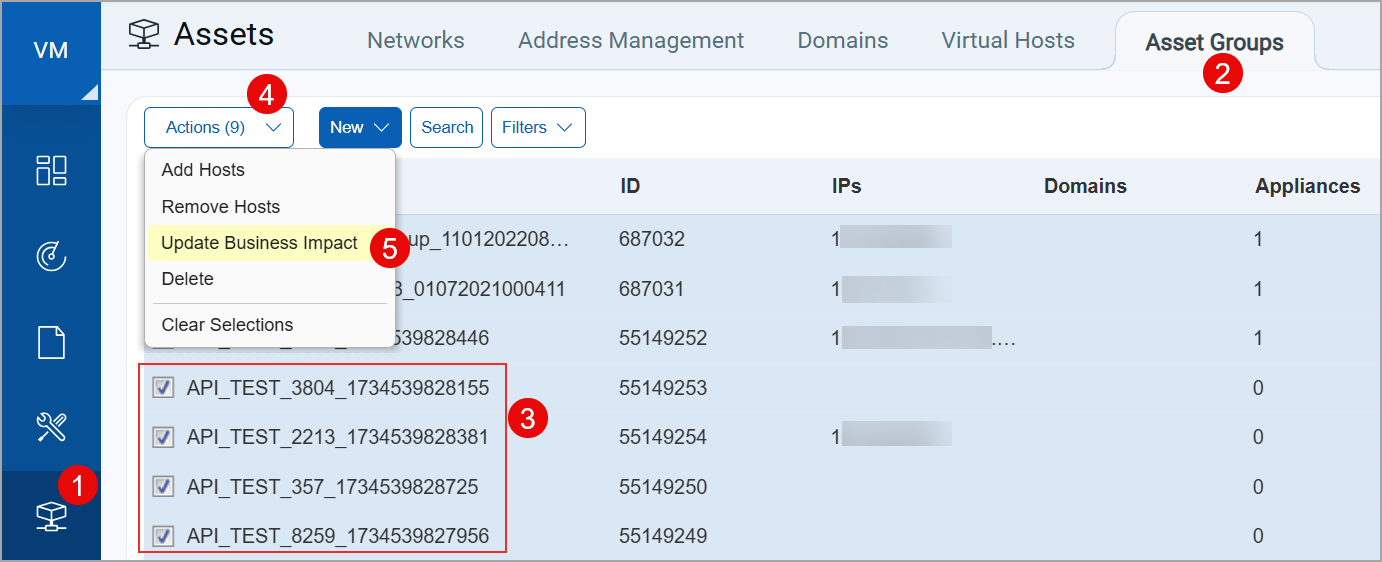Choose Add Hosts from Actions menu
The image size is (1382, 562).
[203, 170]
